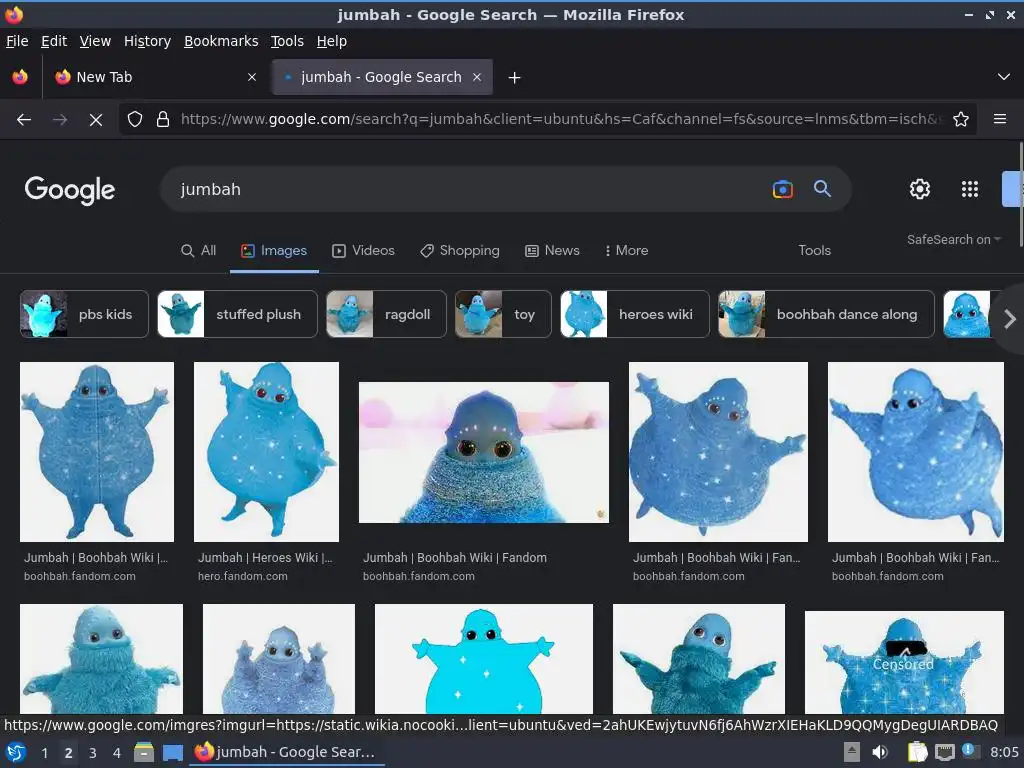Click the taskbar start menu icon
Screen dimensions: 1024x768
[x=16, y=753]
